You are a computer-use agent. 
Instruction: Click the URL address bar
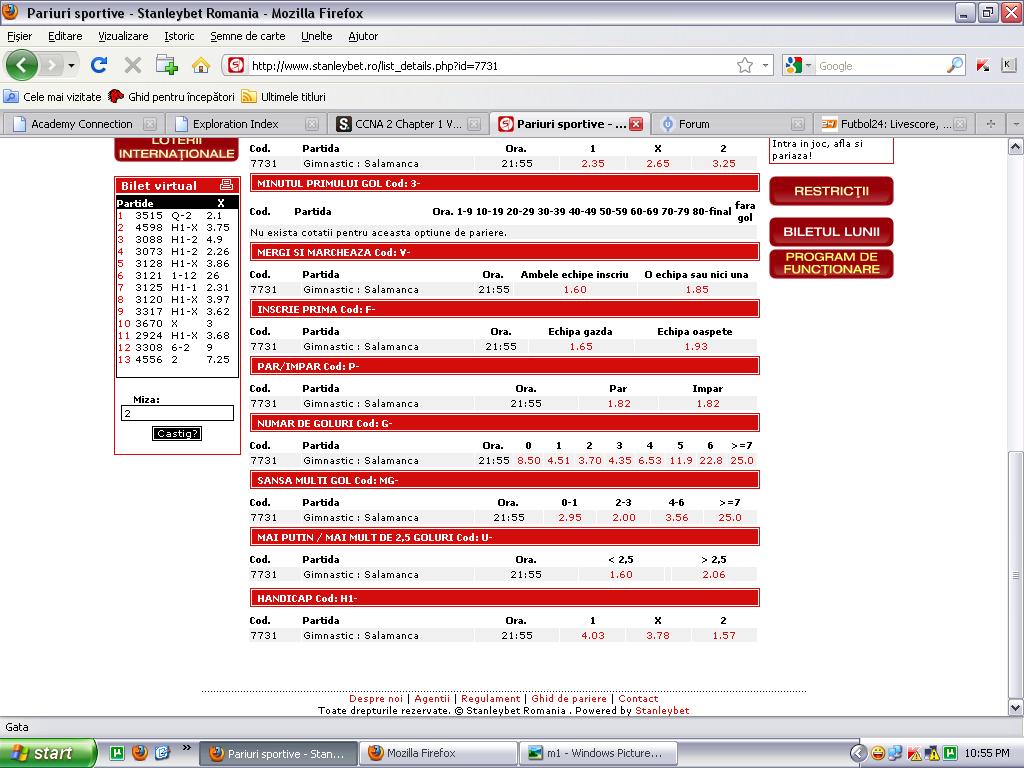(492, 65)
